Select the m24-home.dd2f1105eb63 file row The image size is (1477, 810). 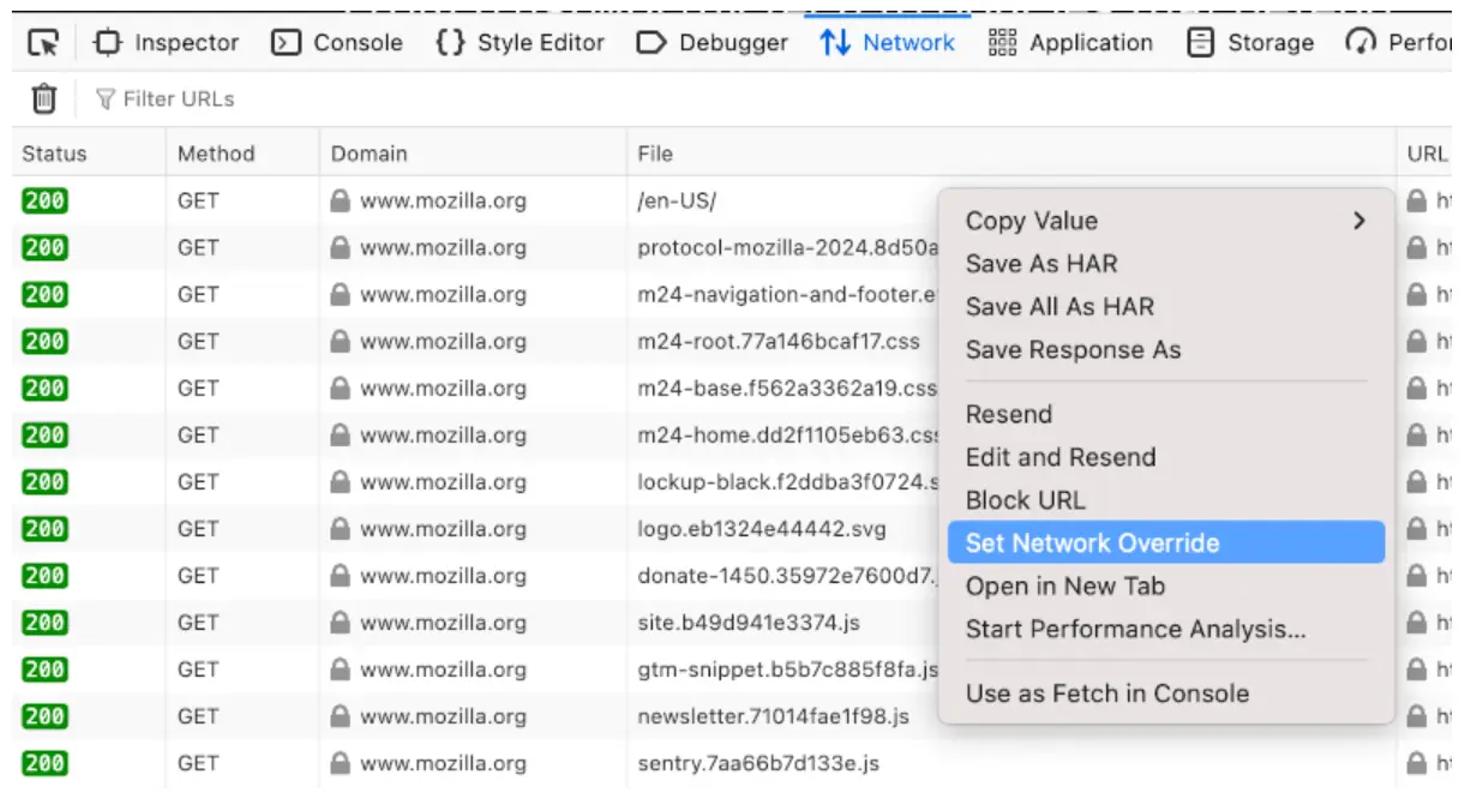click(788, 436)
